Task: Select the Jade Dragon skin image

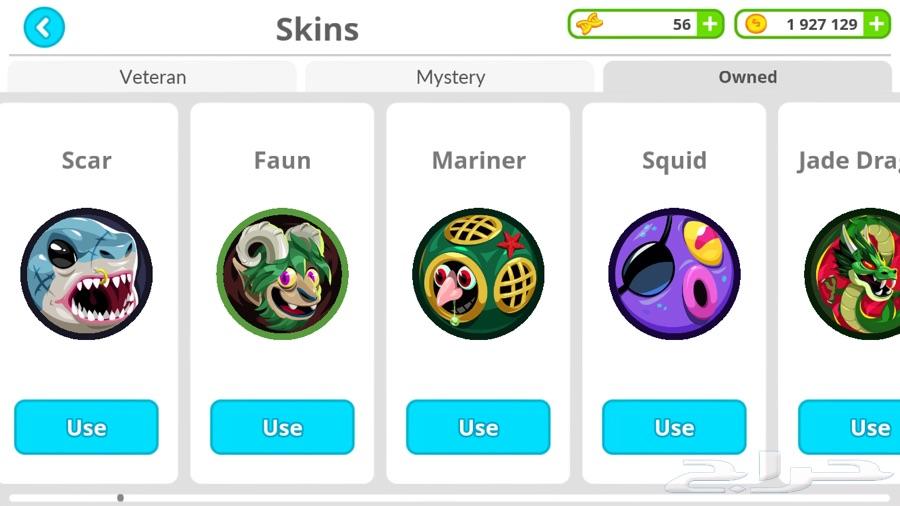Action: tap(852, 274)
